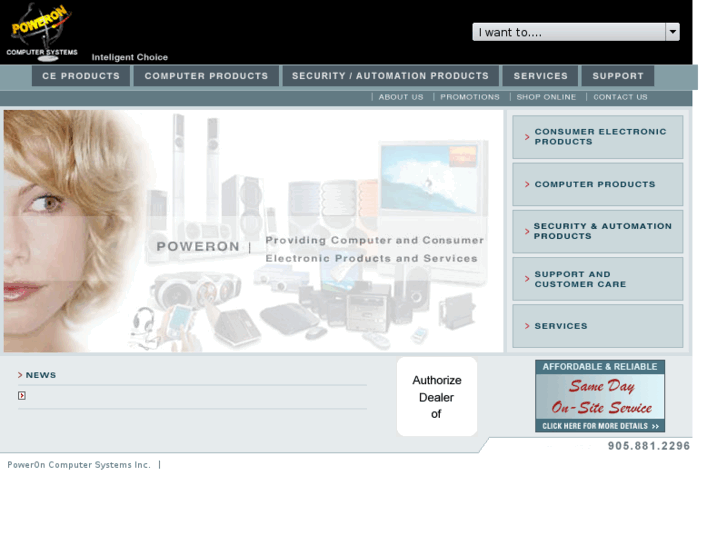Open the Support menu tab
The image size is (727, 545).
[618, 76]
